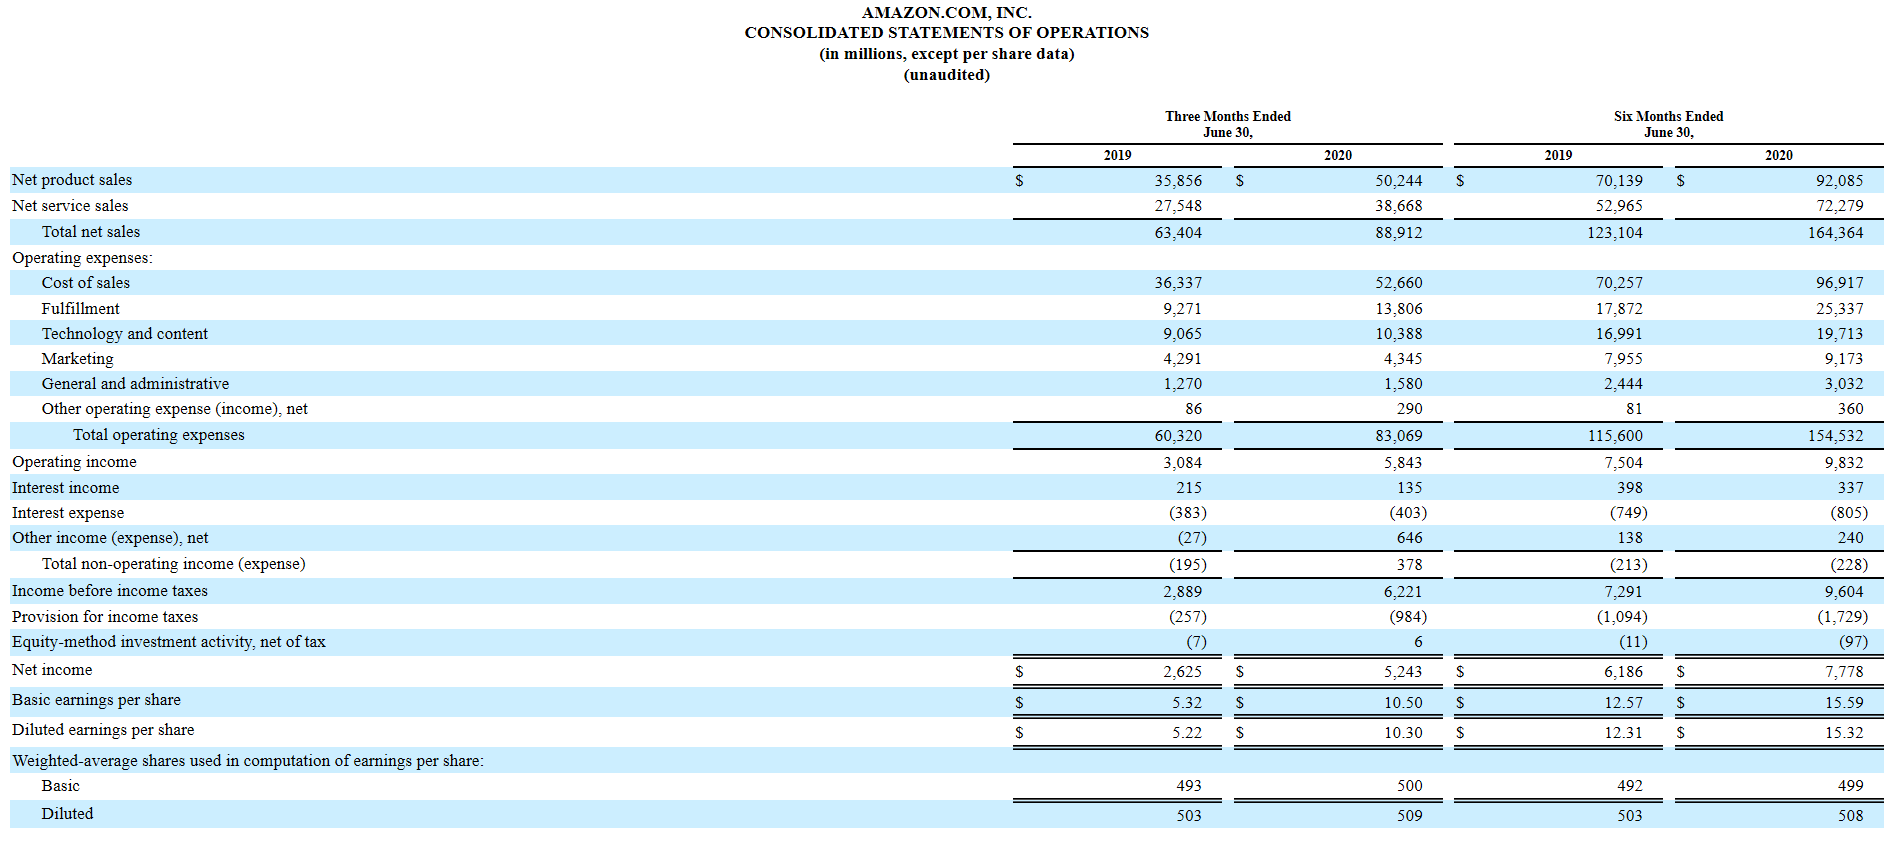The width and height of the screenshot is (1894, 848).
Task: Select 'CONSOLIDATED STATEMENTS OF OPERATIONS' heading
Action: click(946, 33)
